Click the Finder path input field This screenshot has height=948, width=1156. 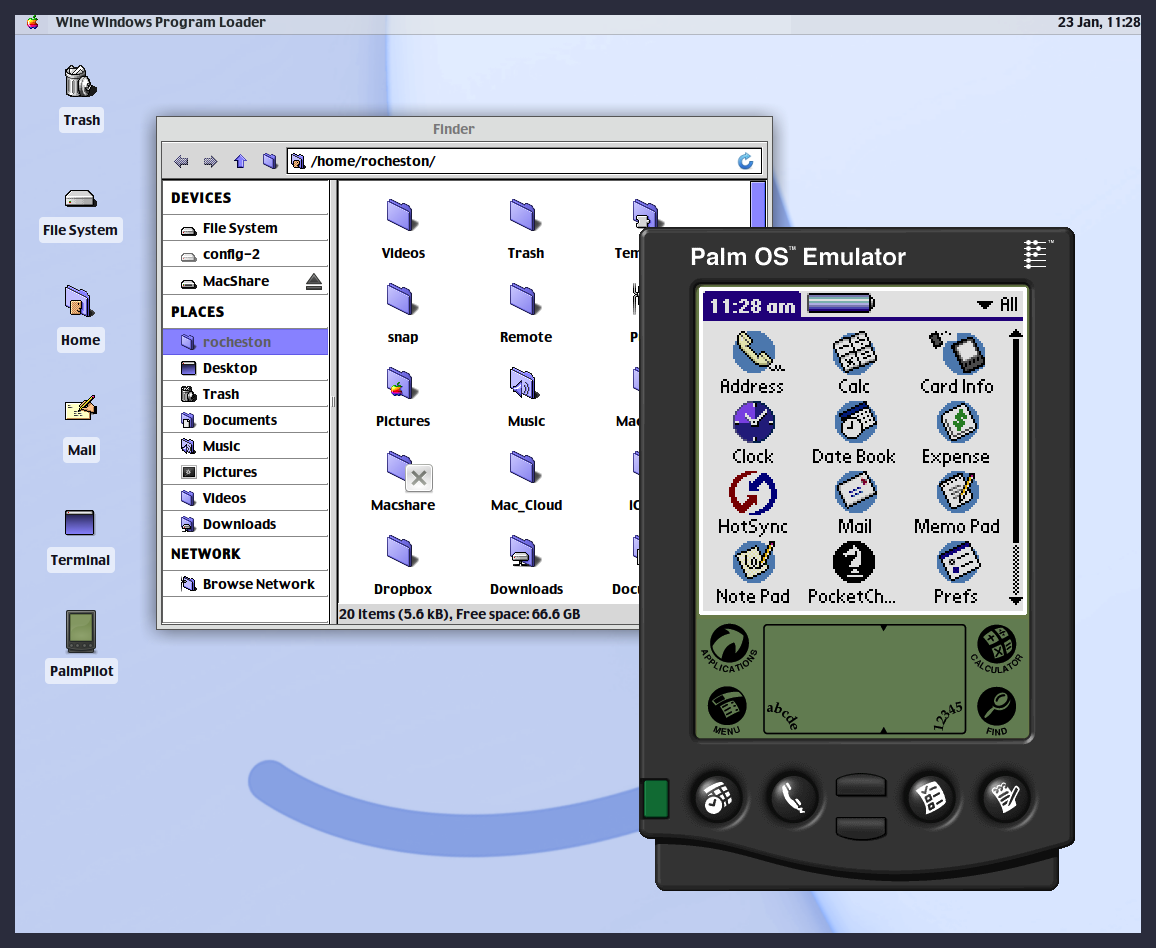pos(520,161)
